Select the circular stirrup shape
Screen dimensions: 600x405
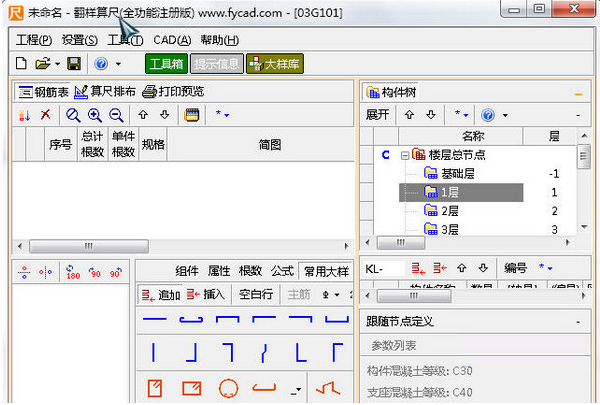228,389
